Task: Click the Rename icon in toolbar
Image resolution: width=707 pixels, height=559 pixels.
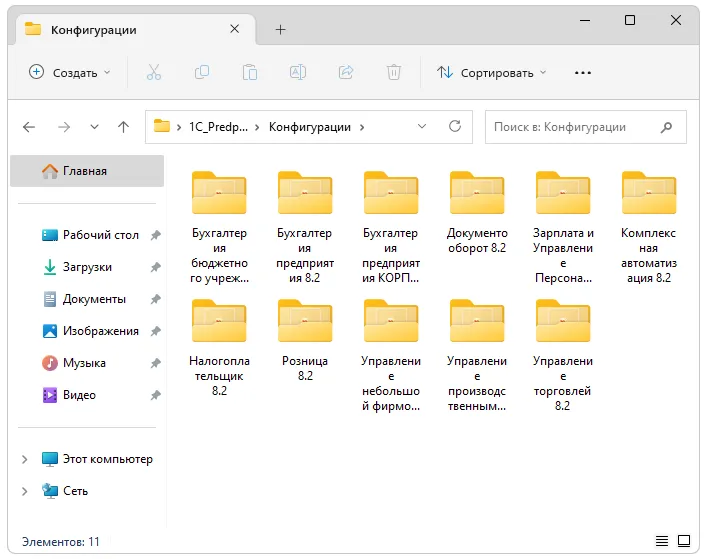Action: (298, 72)
